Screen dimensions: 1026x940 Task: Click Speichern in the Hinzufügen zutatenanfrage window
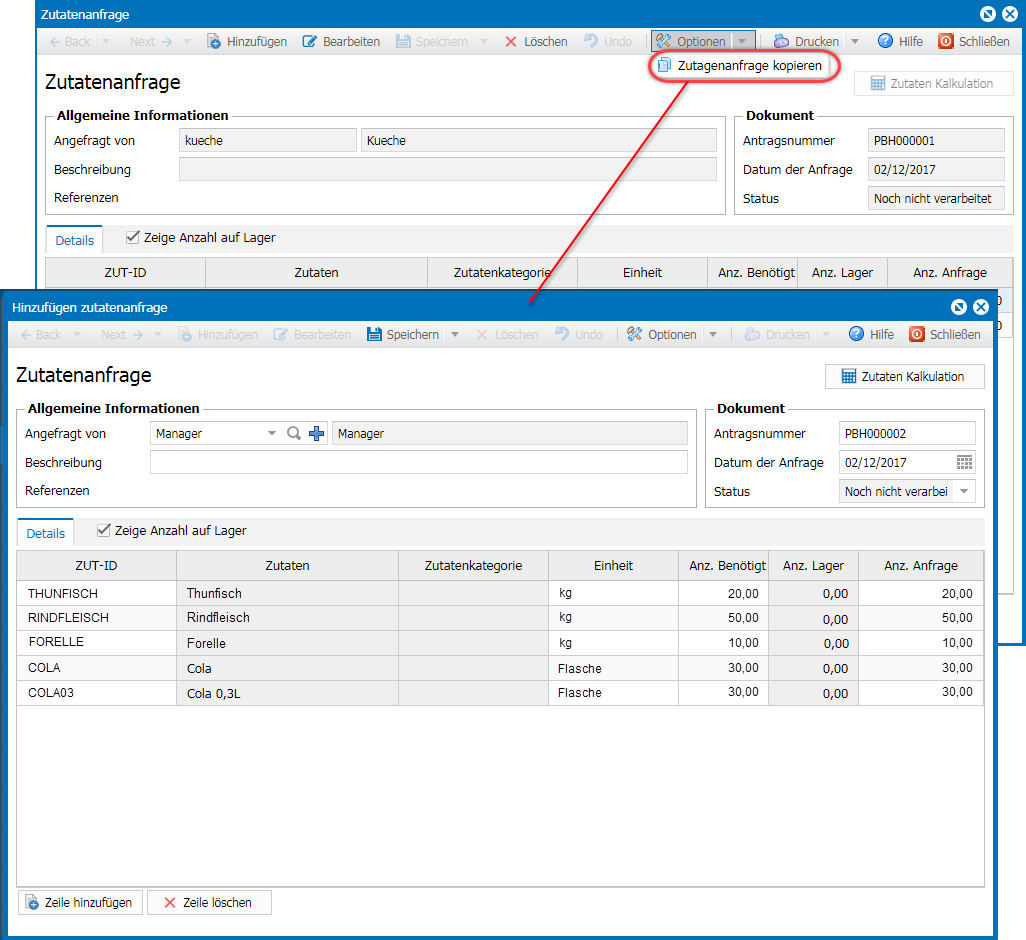tap(403, 334)
